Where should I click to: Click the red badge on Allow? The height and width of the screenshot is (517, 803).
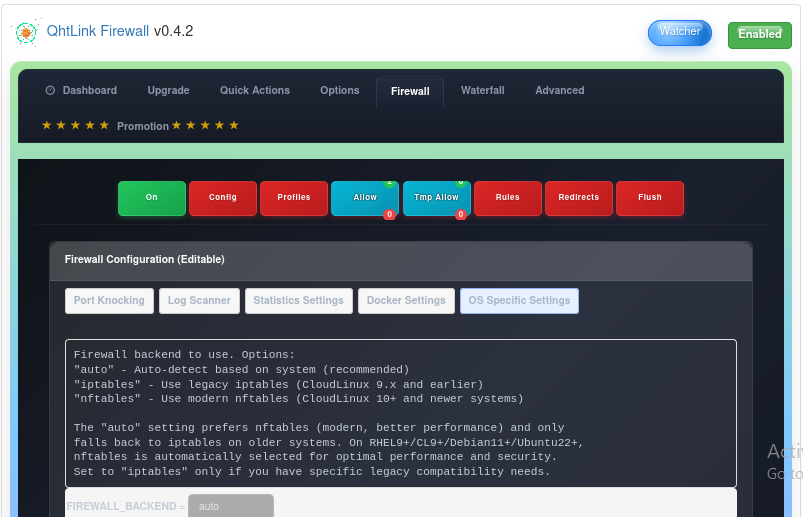(389, 214)
